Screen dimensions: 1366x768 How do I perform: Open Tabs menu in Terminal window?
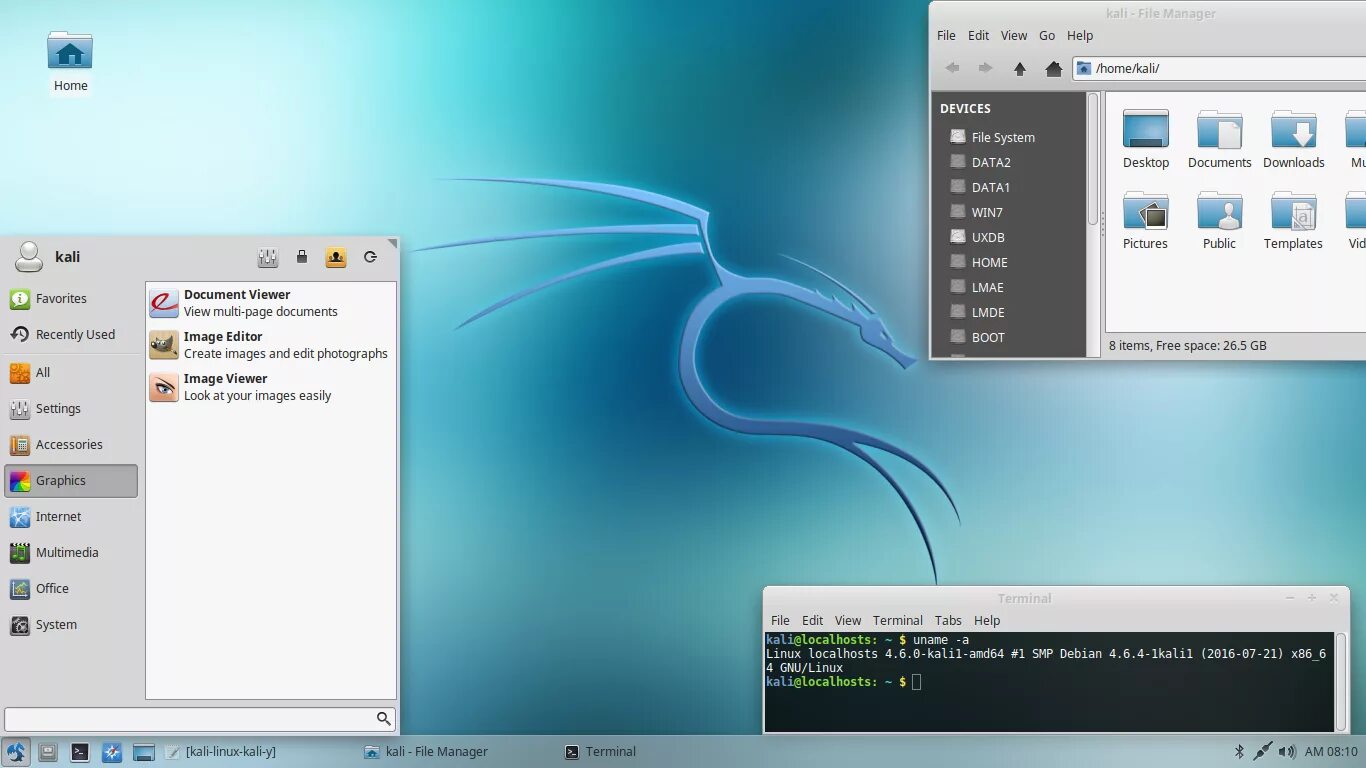coord(948,620)
